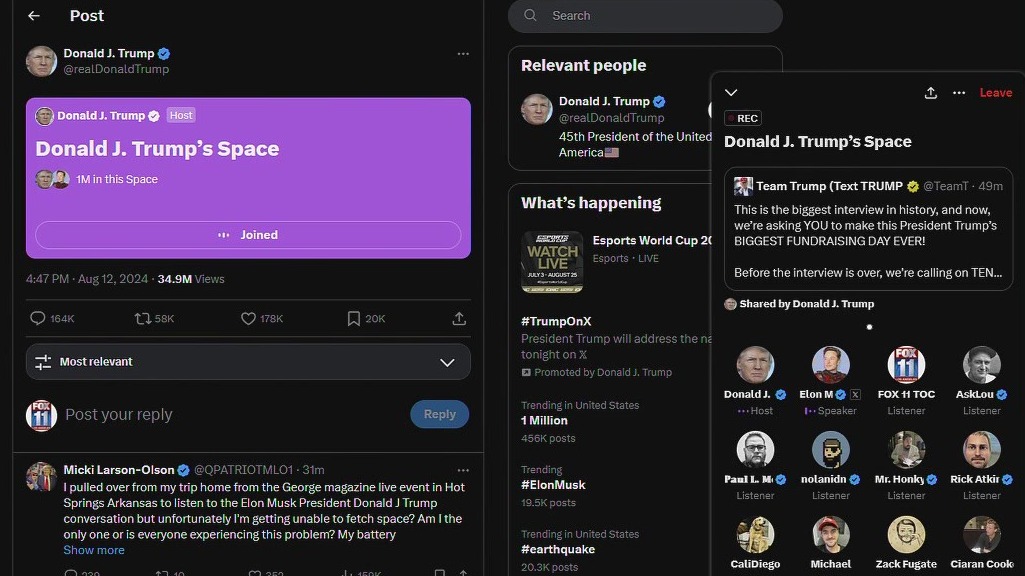Open the reply comments icon with 164K
Viewport: 1025px width, 576px height.
[39, 318]
